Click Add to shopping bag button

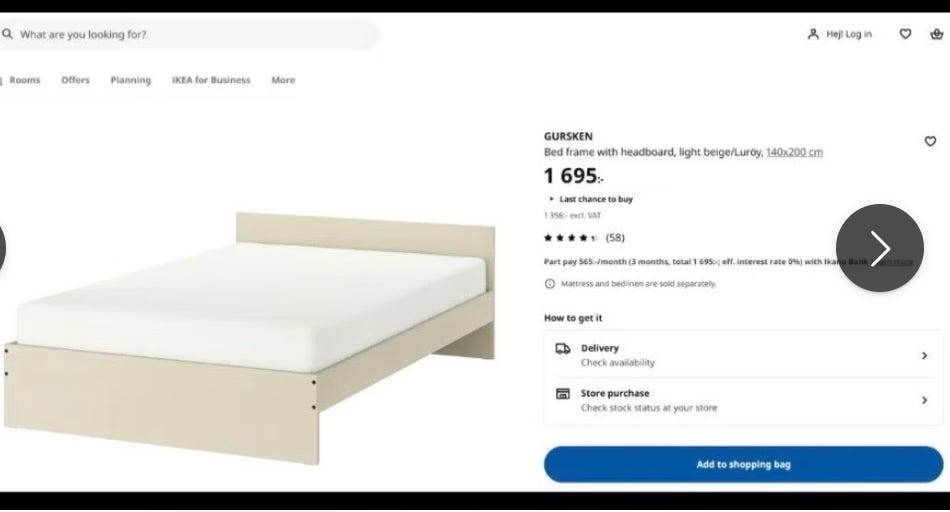[743, 465]
